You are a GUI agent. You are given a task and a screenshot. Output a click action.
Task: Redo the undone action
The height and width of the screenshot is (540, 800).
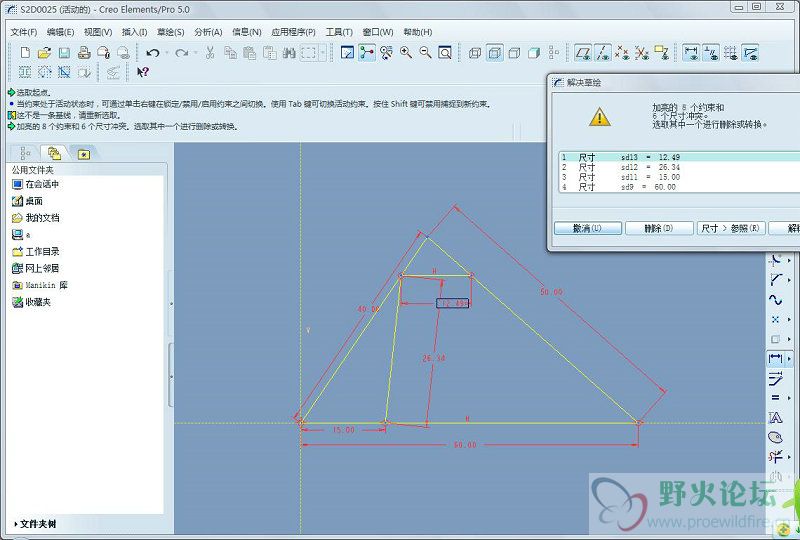[x=182, y=53]
